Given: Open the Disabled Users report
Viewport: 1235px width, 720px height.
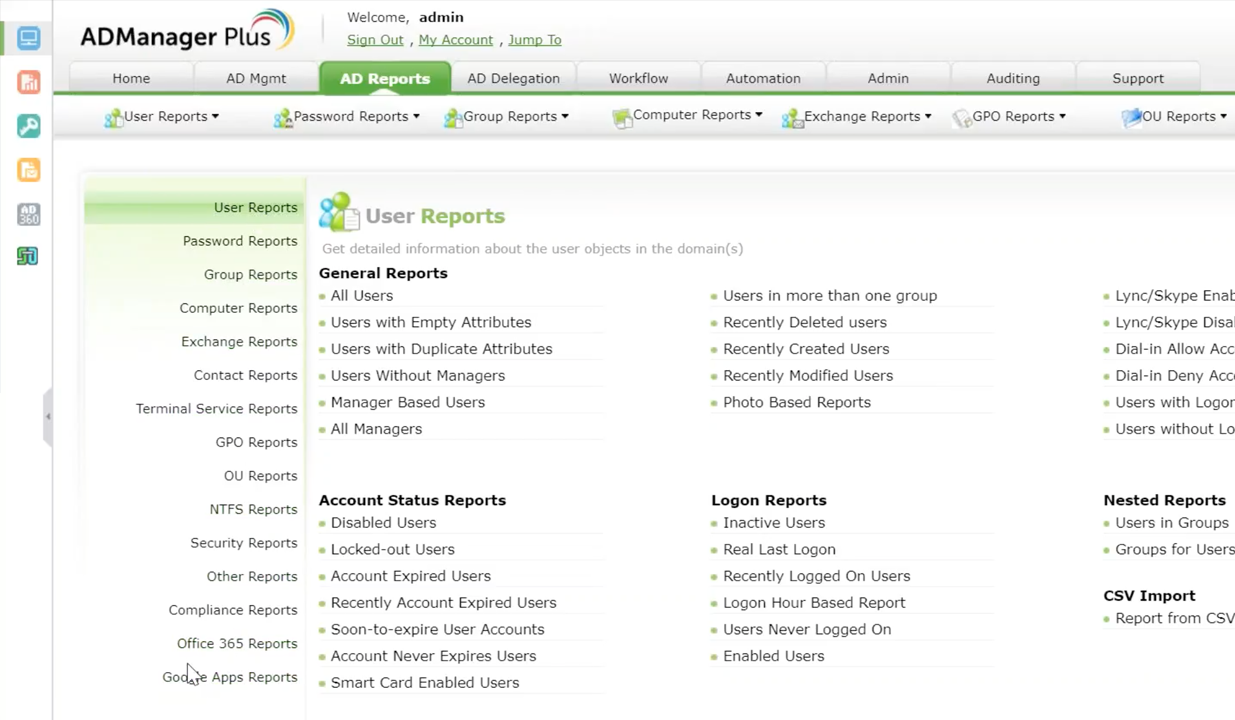Looking at the screenshot, I should pyautogui.click(x=383, y=523).
